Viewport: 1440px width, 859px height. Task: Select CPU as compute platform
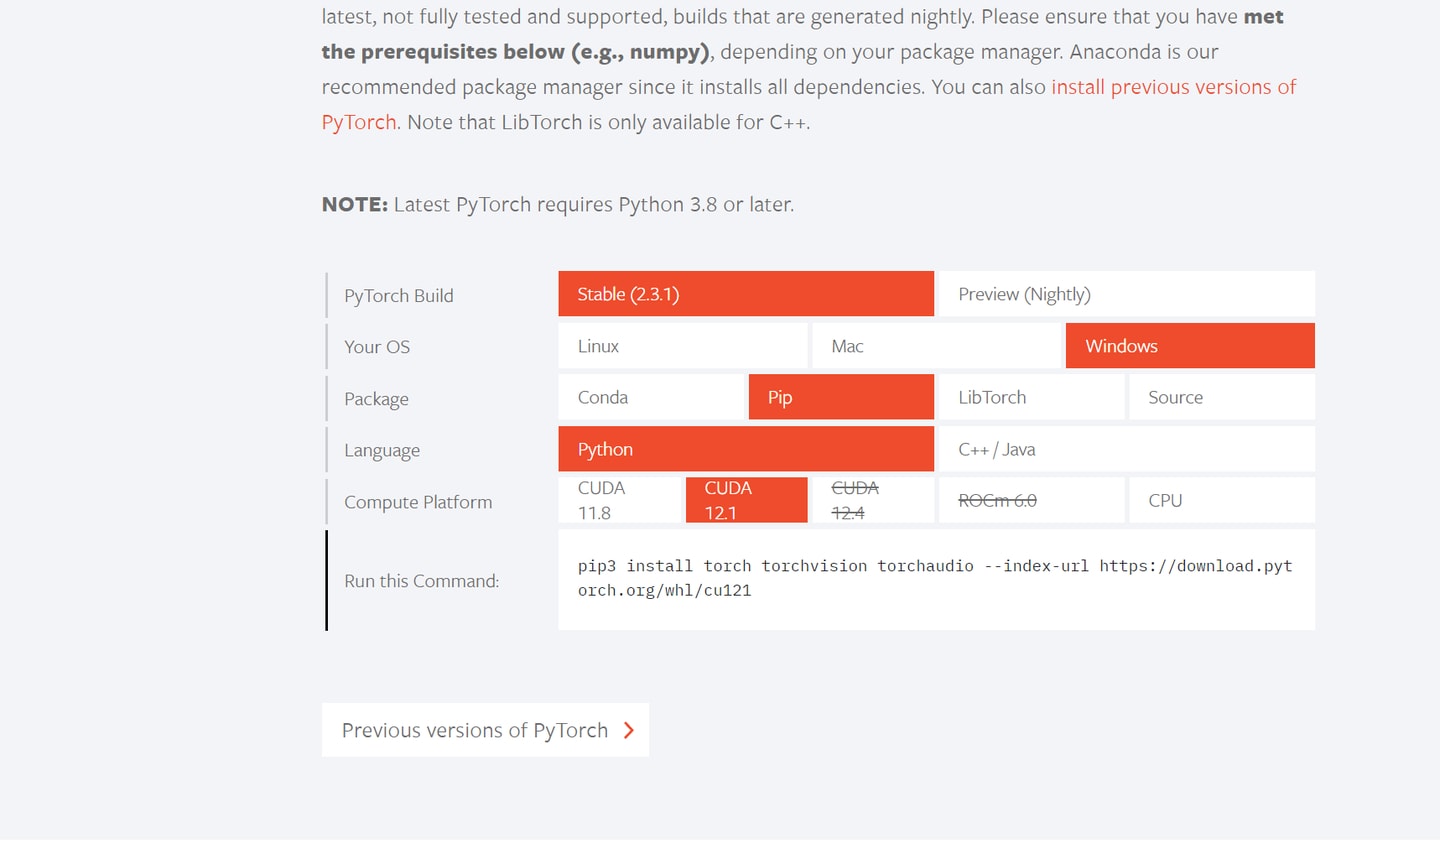point(1222,500)
